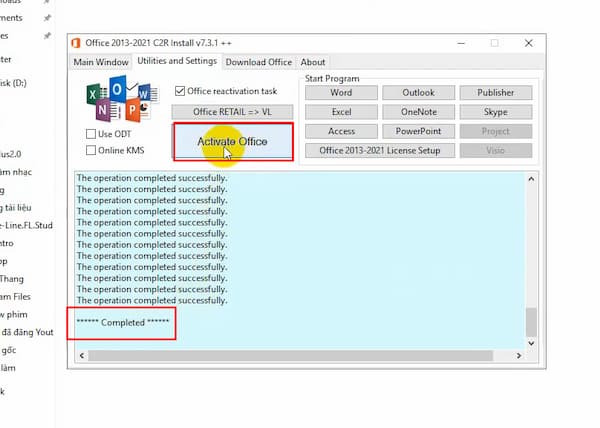
Task: Launch Outlook from Start Program
Action: [419, 93]
